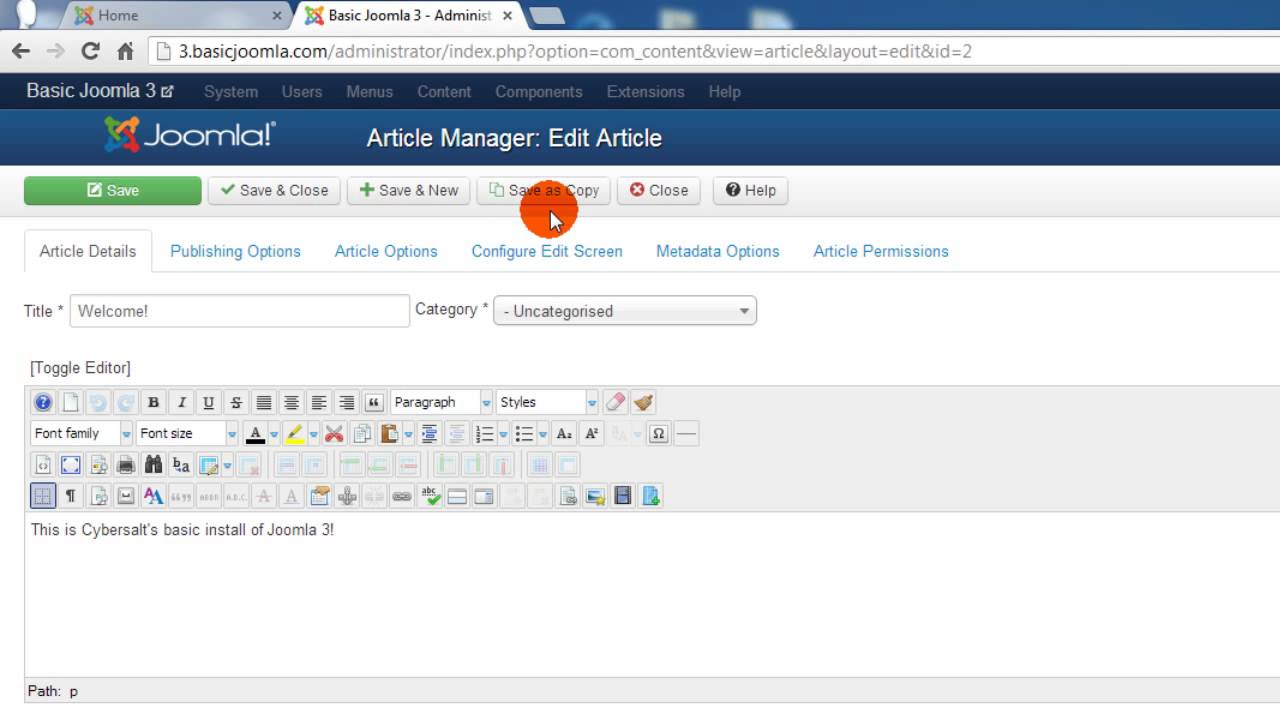
Task: Switch to Metadata Options tab
Action: coord(718,251)
